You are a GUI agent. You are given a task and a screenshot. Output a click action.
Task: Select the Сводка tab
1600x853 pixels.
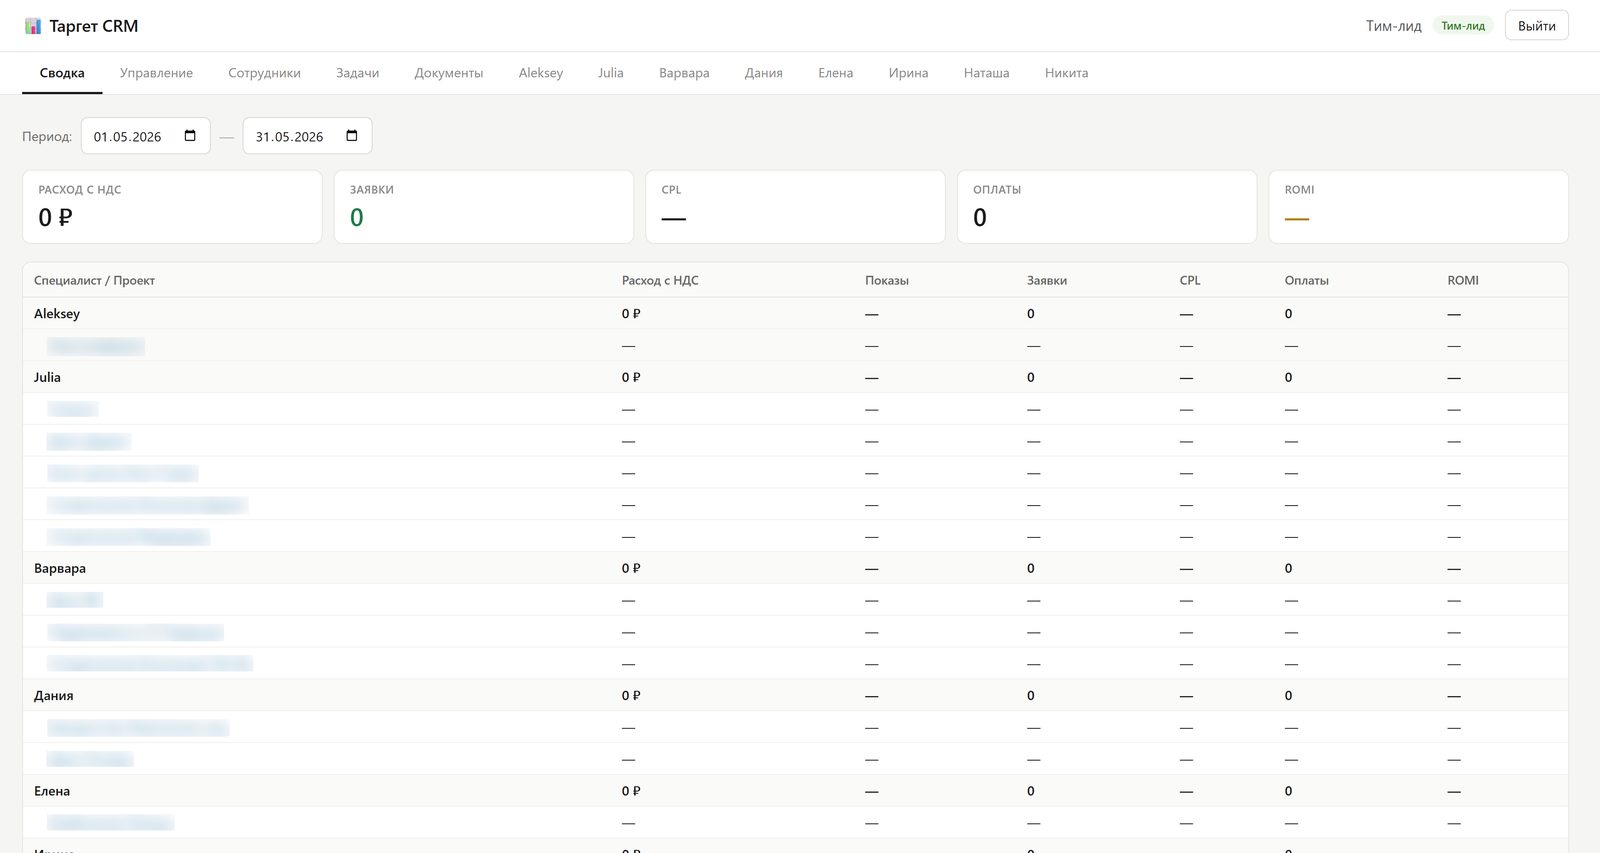click(x=62, y=73)
